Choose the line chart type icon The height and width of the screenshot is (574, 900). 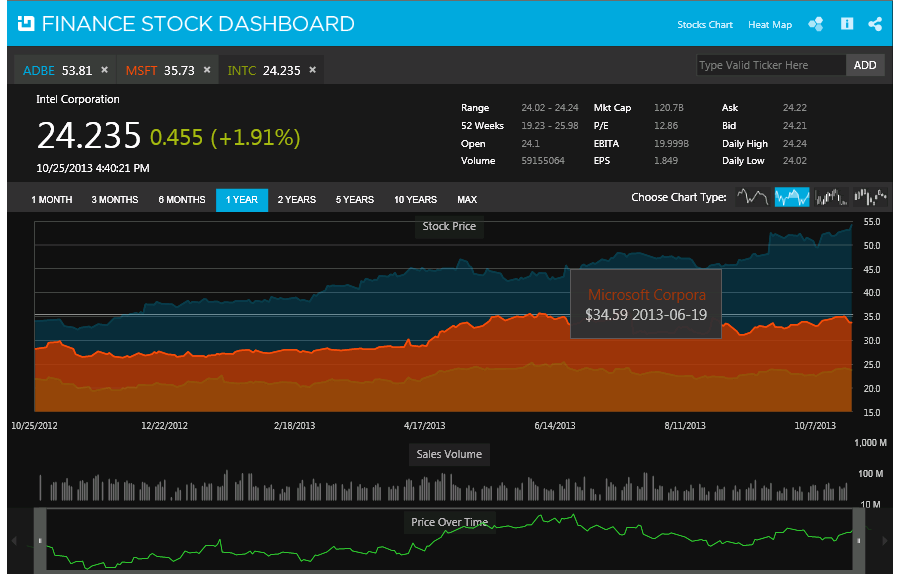[x=752, y=197]
